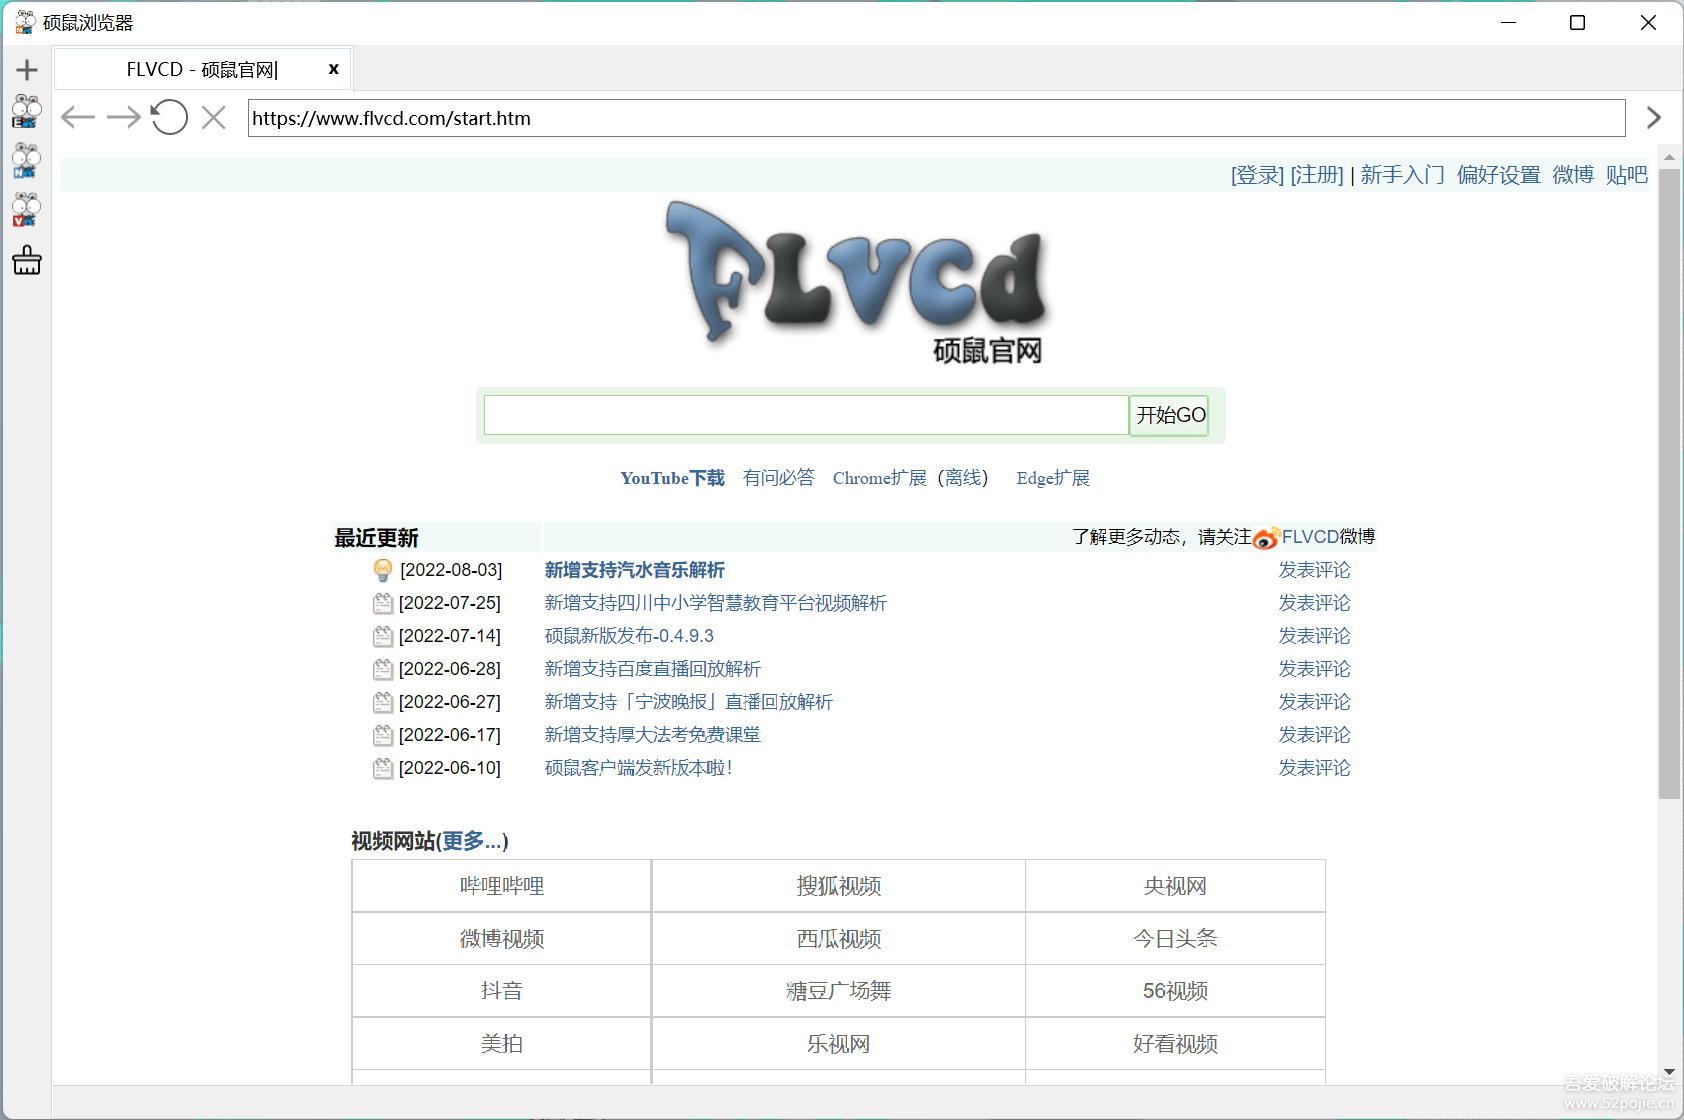The height and width of the screenshot is (1120, 1684).
Task: Open the 注册 link
Action: (1317, 175)
